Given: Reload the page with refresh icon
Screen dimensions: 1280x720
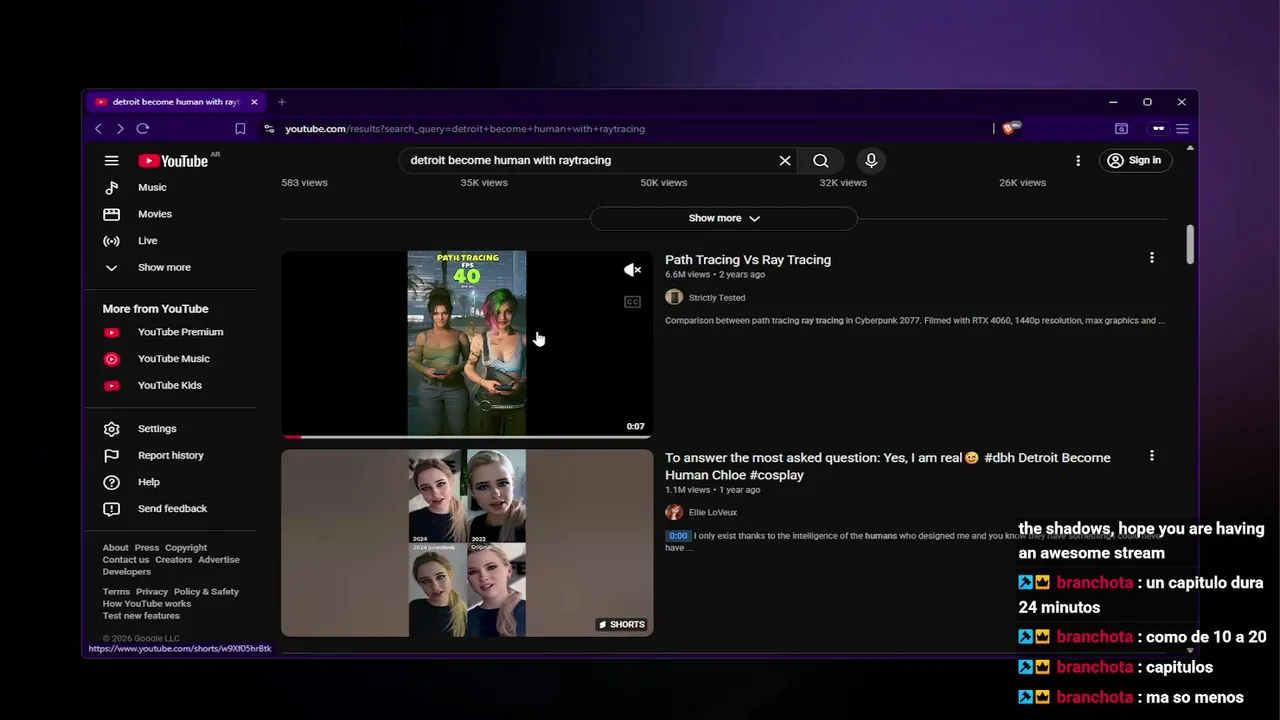Looking at the screenshot, I should [143, 129].
